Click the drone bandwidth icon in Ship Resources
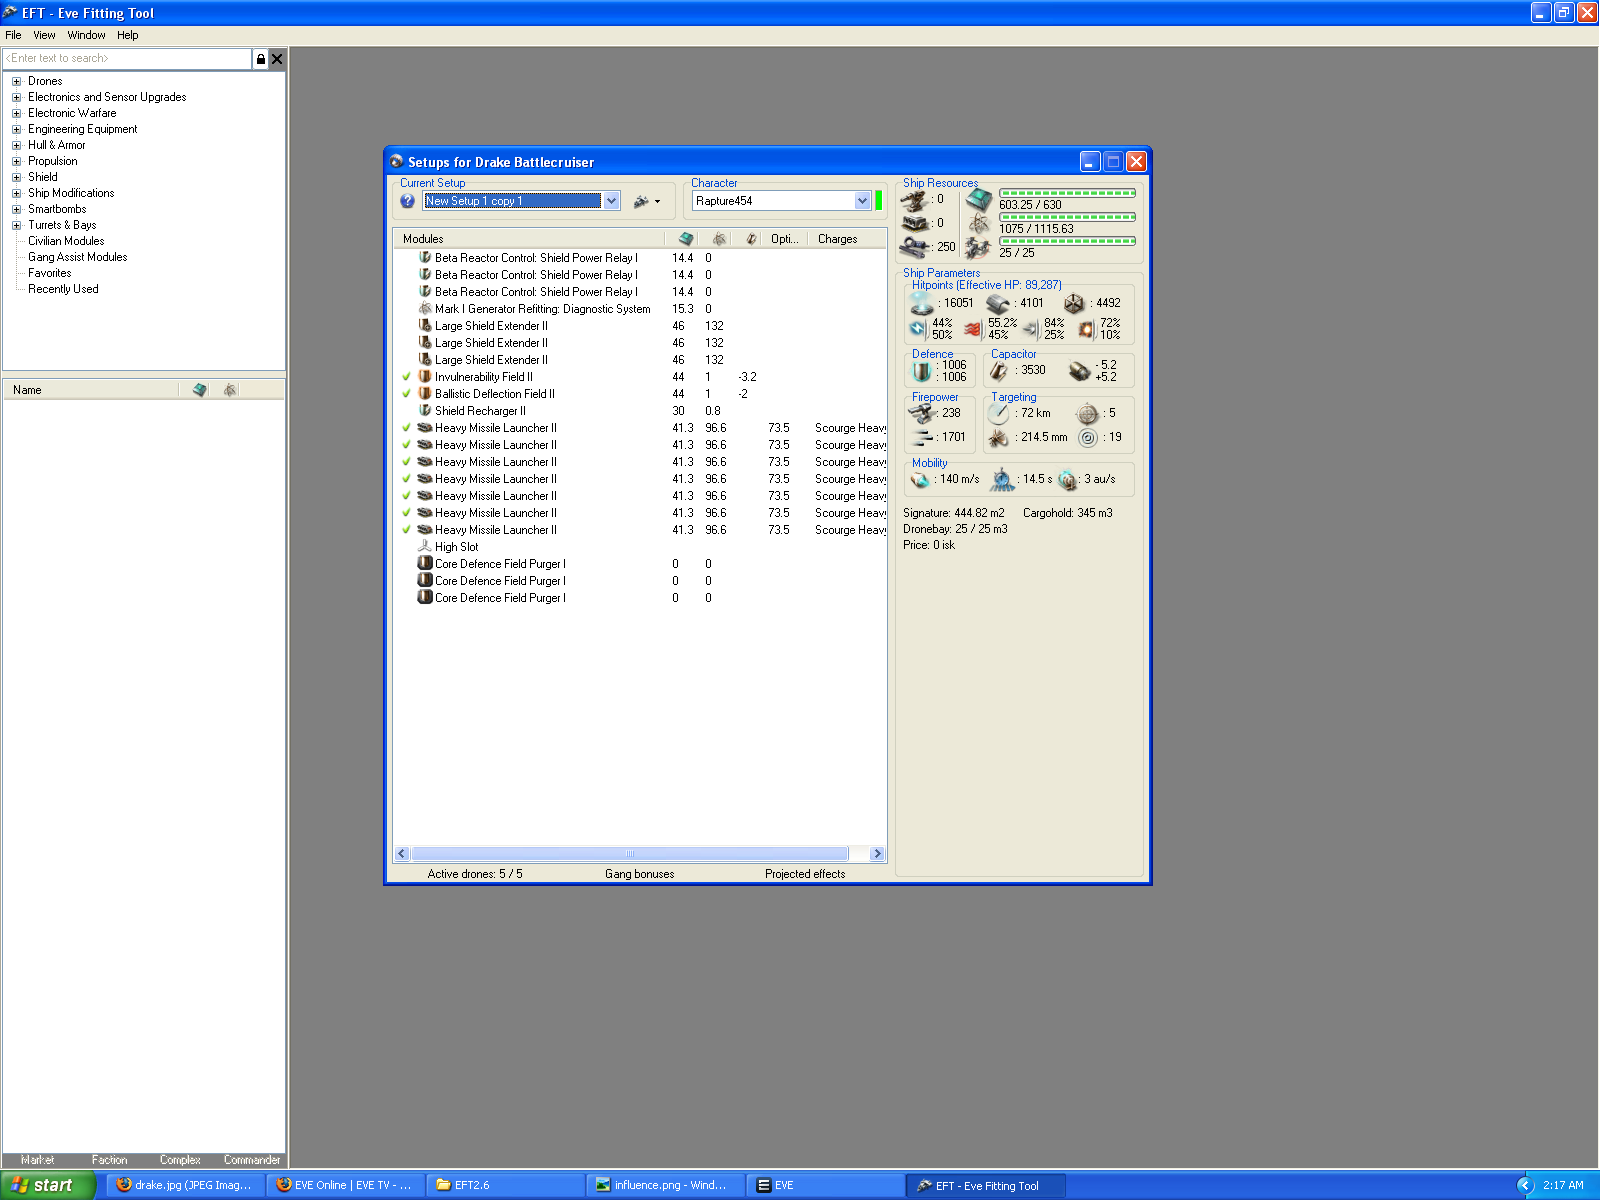1600x1202 pixels. [x=979, y=246]
